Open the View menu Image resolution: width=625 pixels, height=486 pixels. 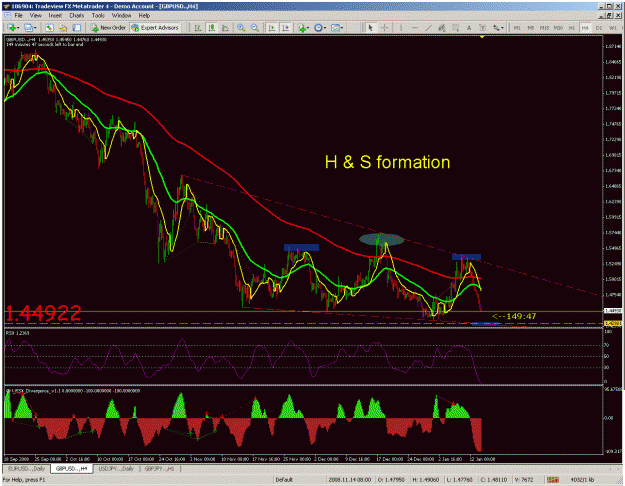point(35,16)
